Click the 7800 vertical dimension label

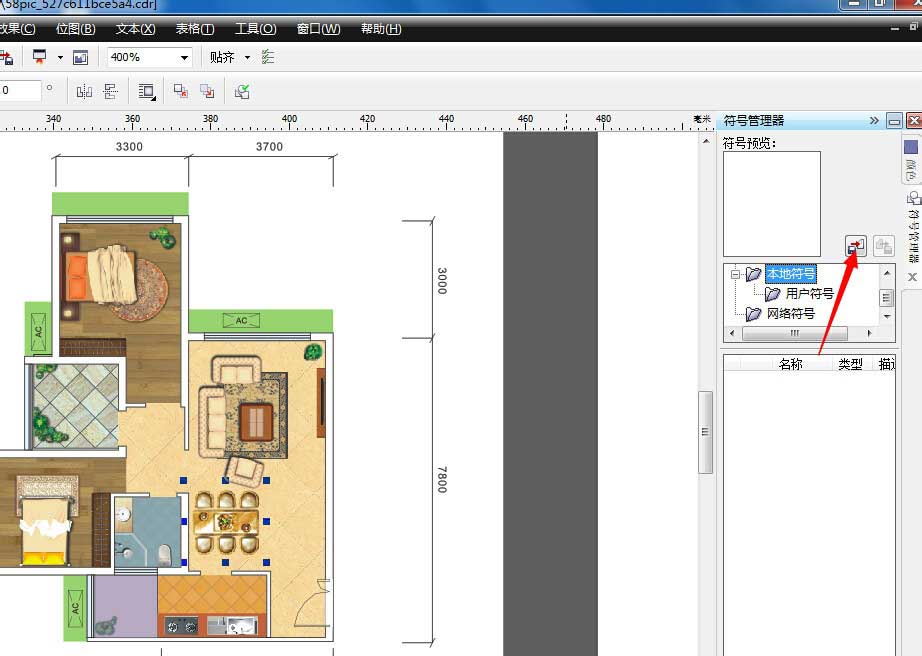443,480
